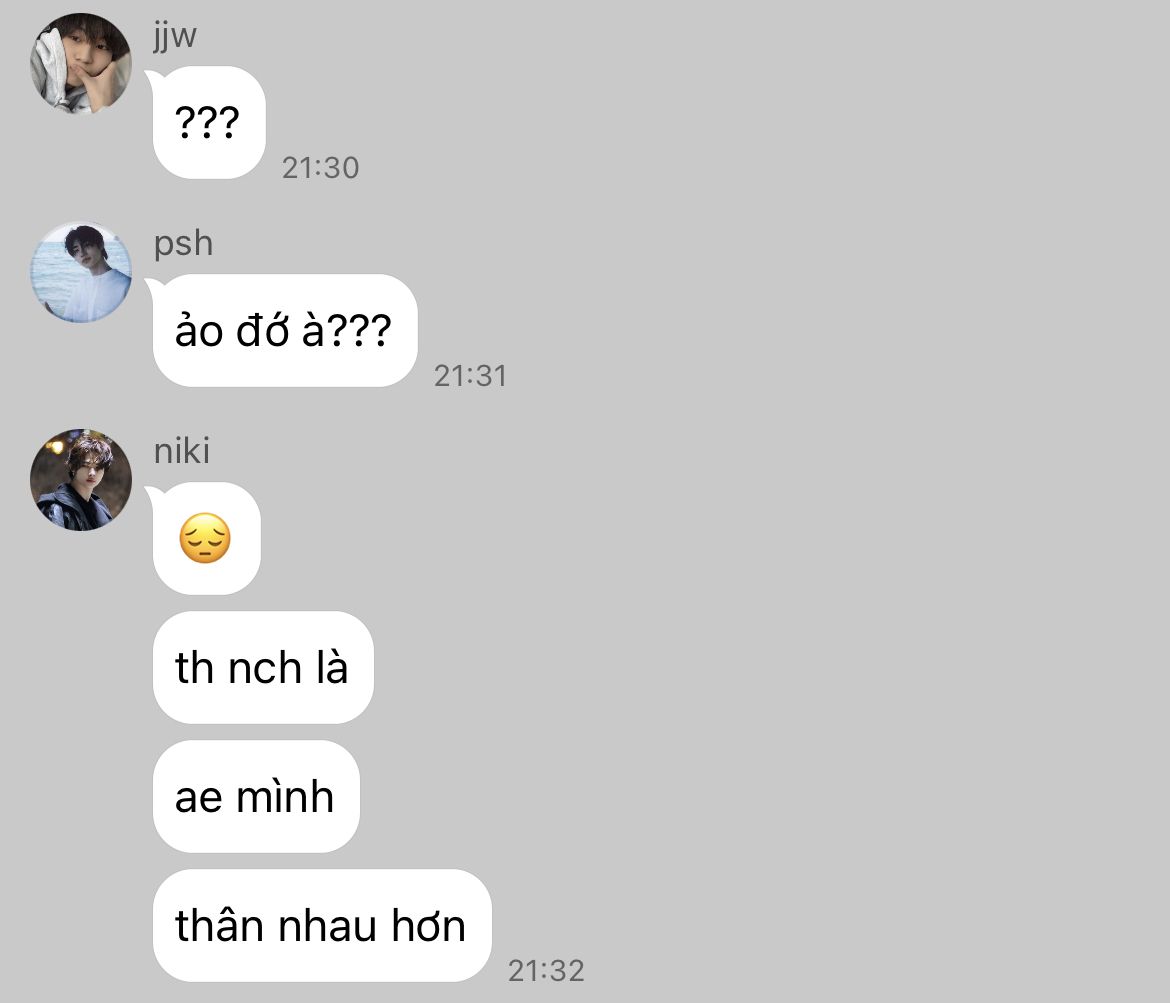Tap the 'thân nhau hơn' message bubble
Image resolution: width=1170 pixels, height=1003 pixels.
(x=322, y=925)
